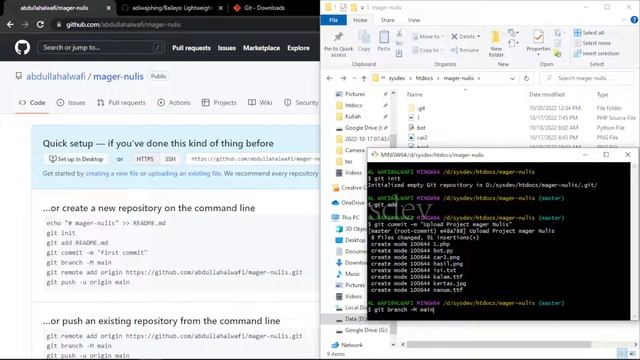Screen dimensions: 640x360
Task: Click the Copy ribbon icon
Action: pyautogui.click(x=364, y=41)
